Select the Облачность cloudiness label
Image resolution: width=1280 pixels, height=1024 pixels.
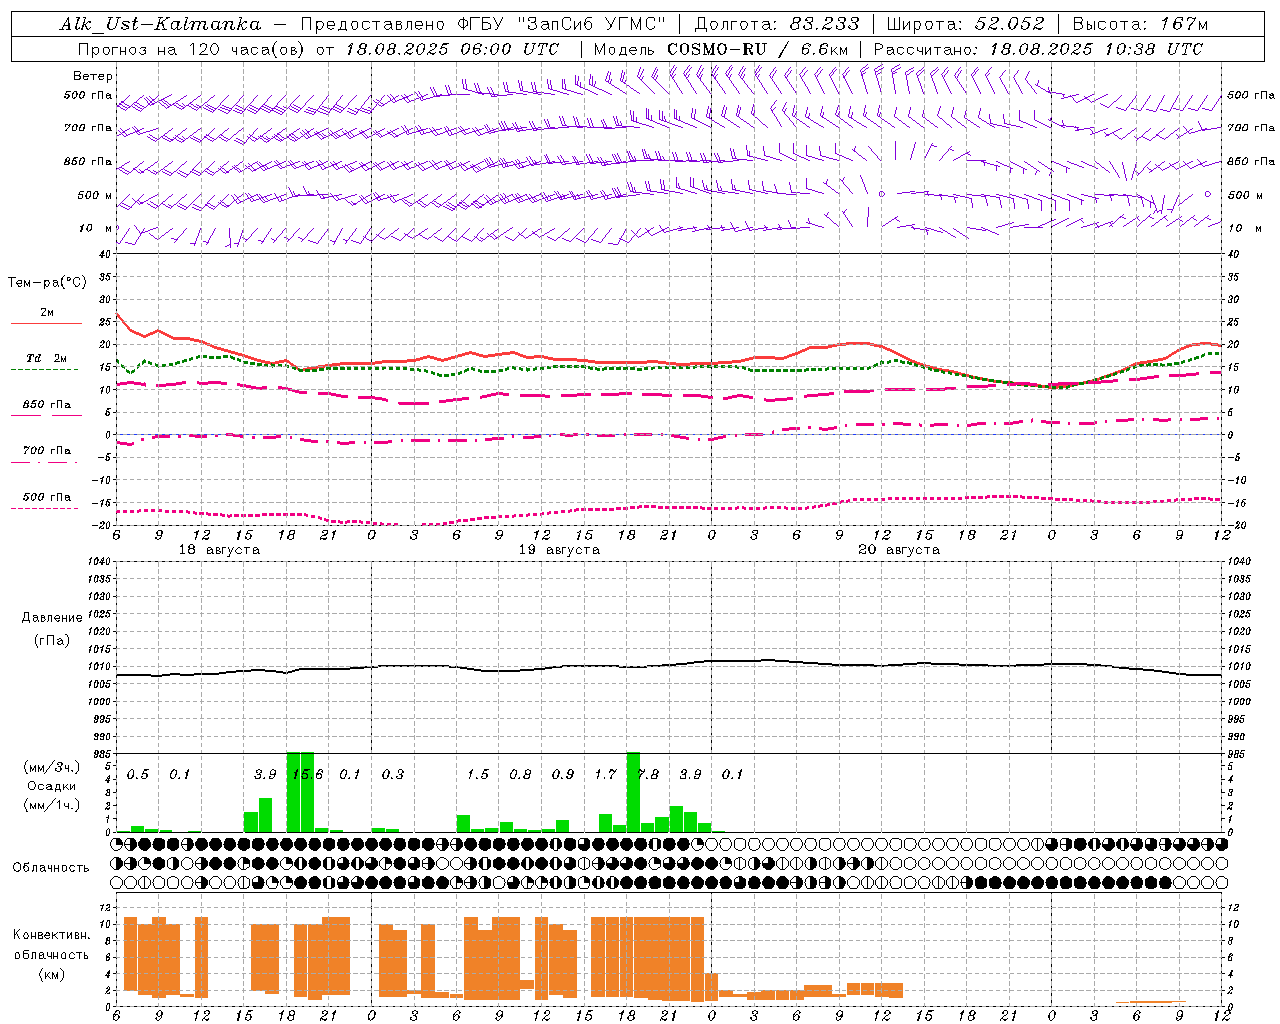click(x=51, y=867)
